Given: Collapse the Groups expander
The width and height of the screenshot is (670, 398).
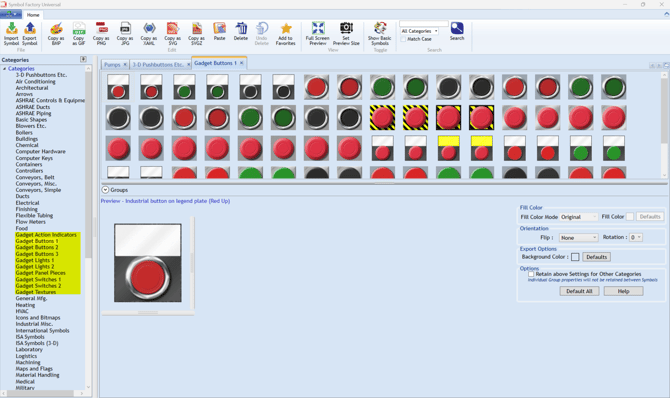Looking at the screenshot, I should point(105,190).
